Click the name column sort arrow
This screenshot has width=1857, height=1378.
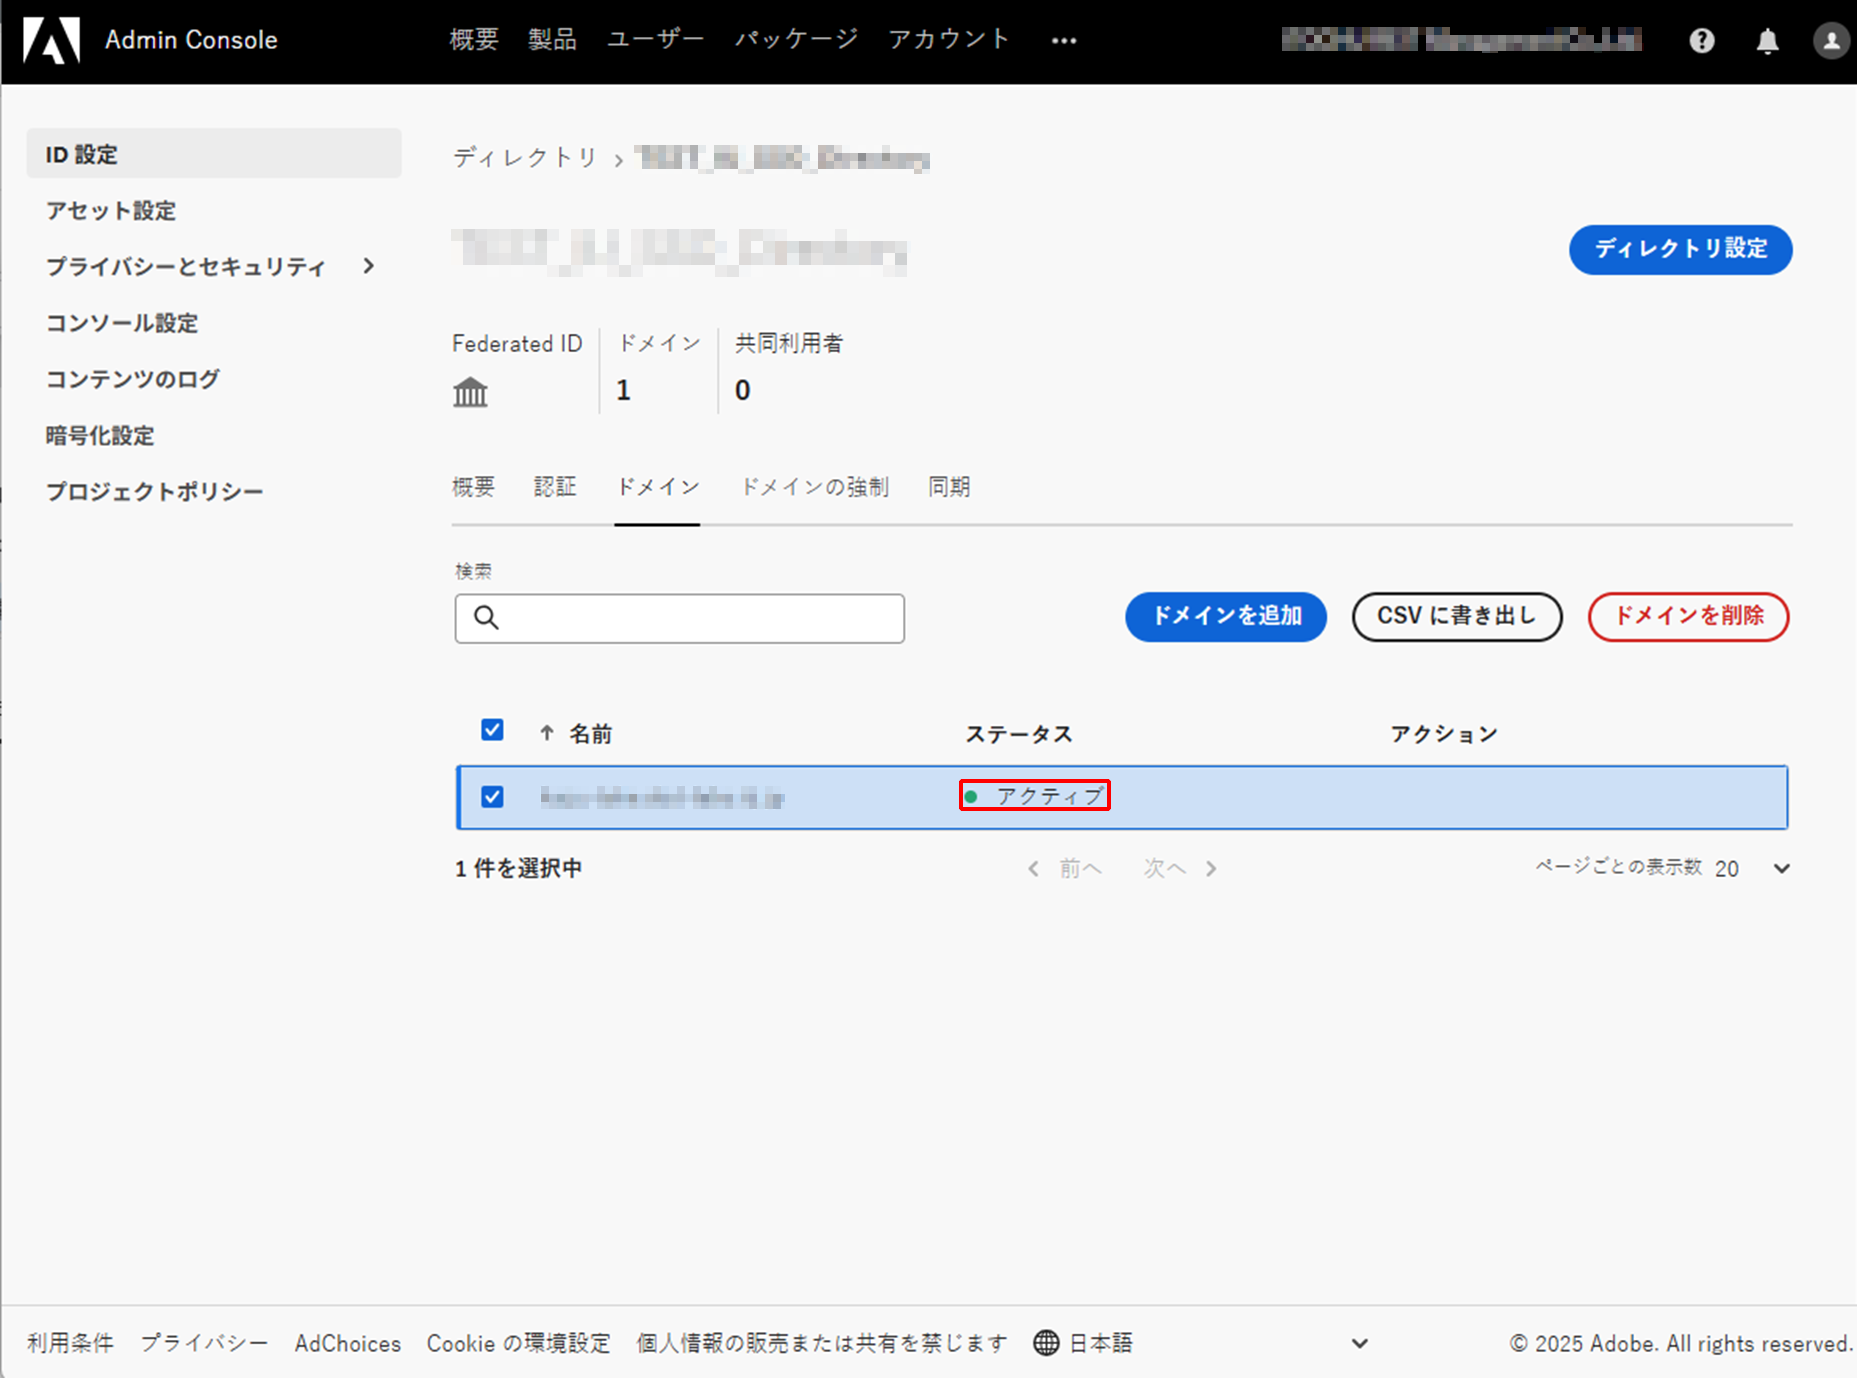[x=546, y=733]
